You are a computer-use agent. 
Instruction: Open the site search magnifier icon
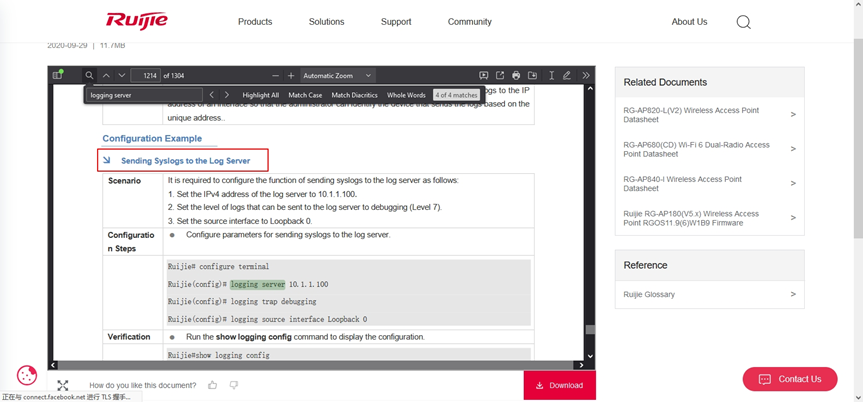click(x=743, y=22)
